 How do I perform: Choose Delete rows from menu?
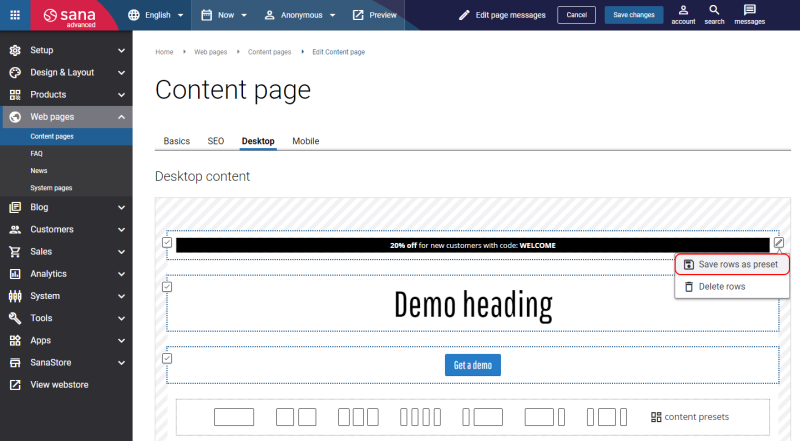click(732, 286)
